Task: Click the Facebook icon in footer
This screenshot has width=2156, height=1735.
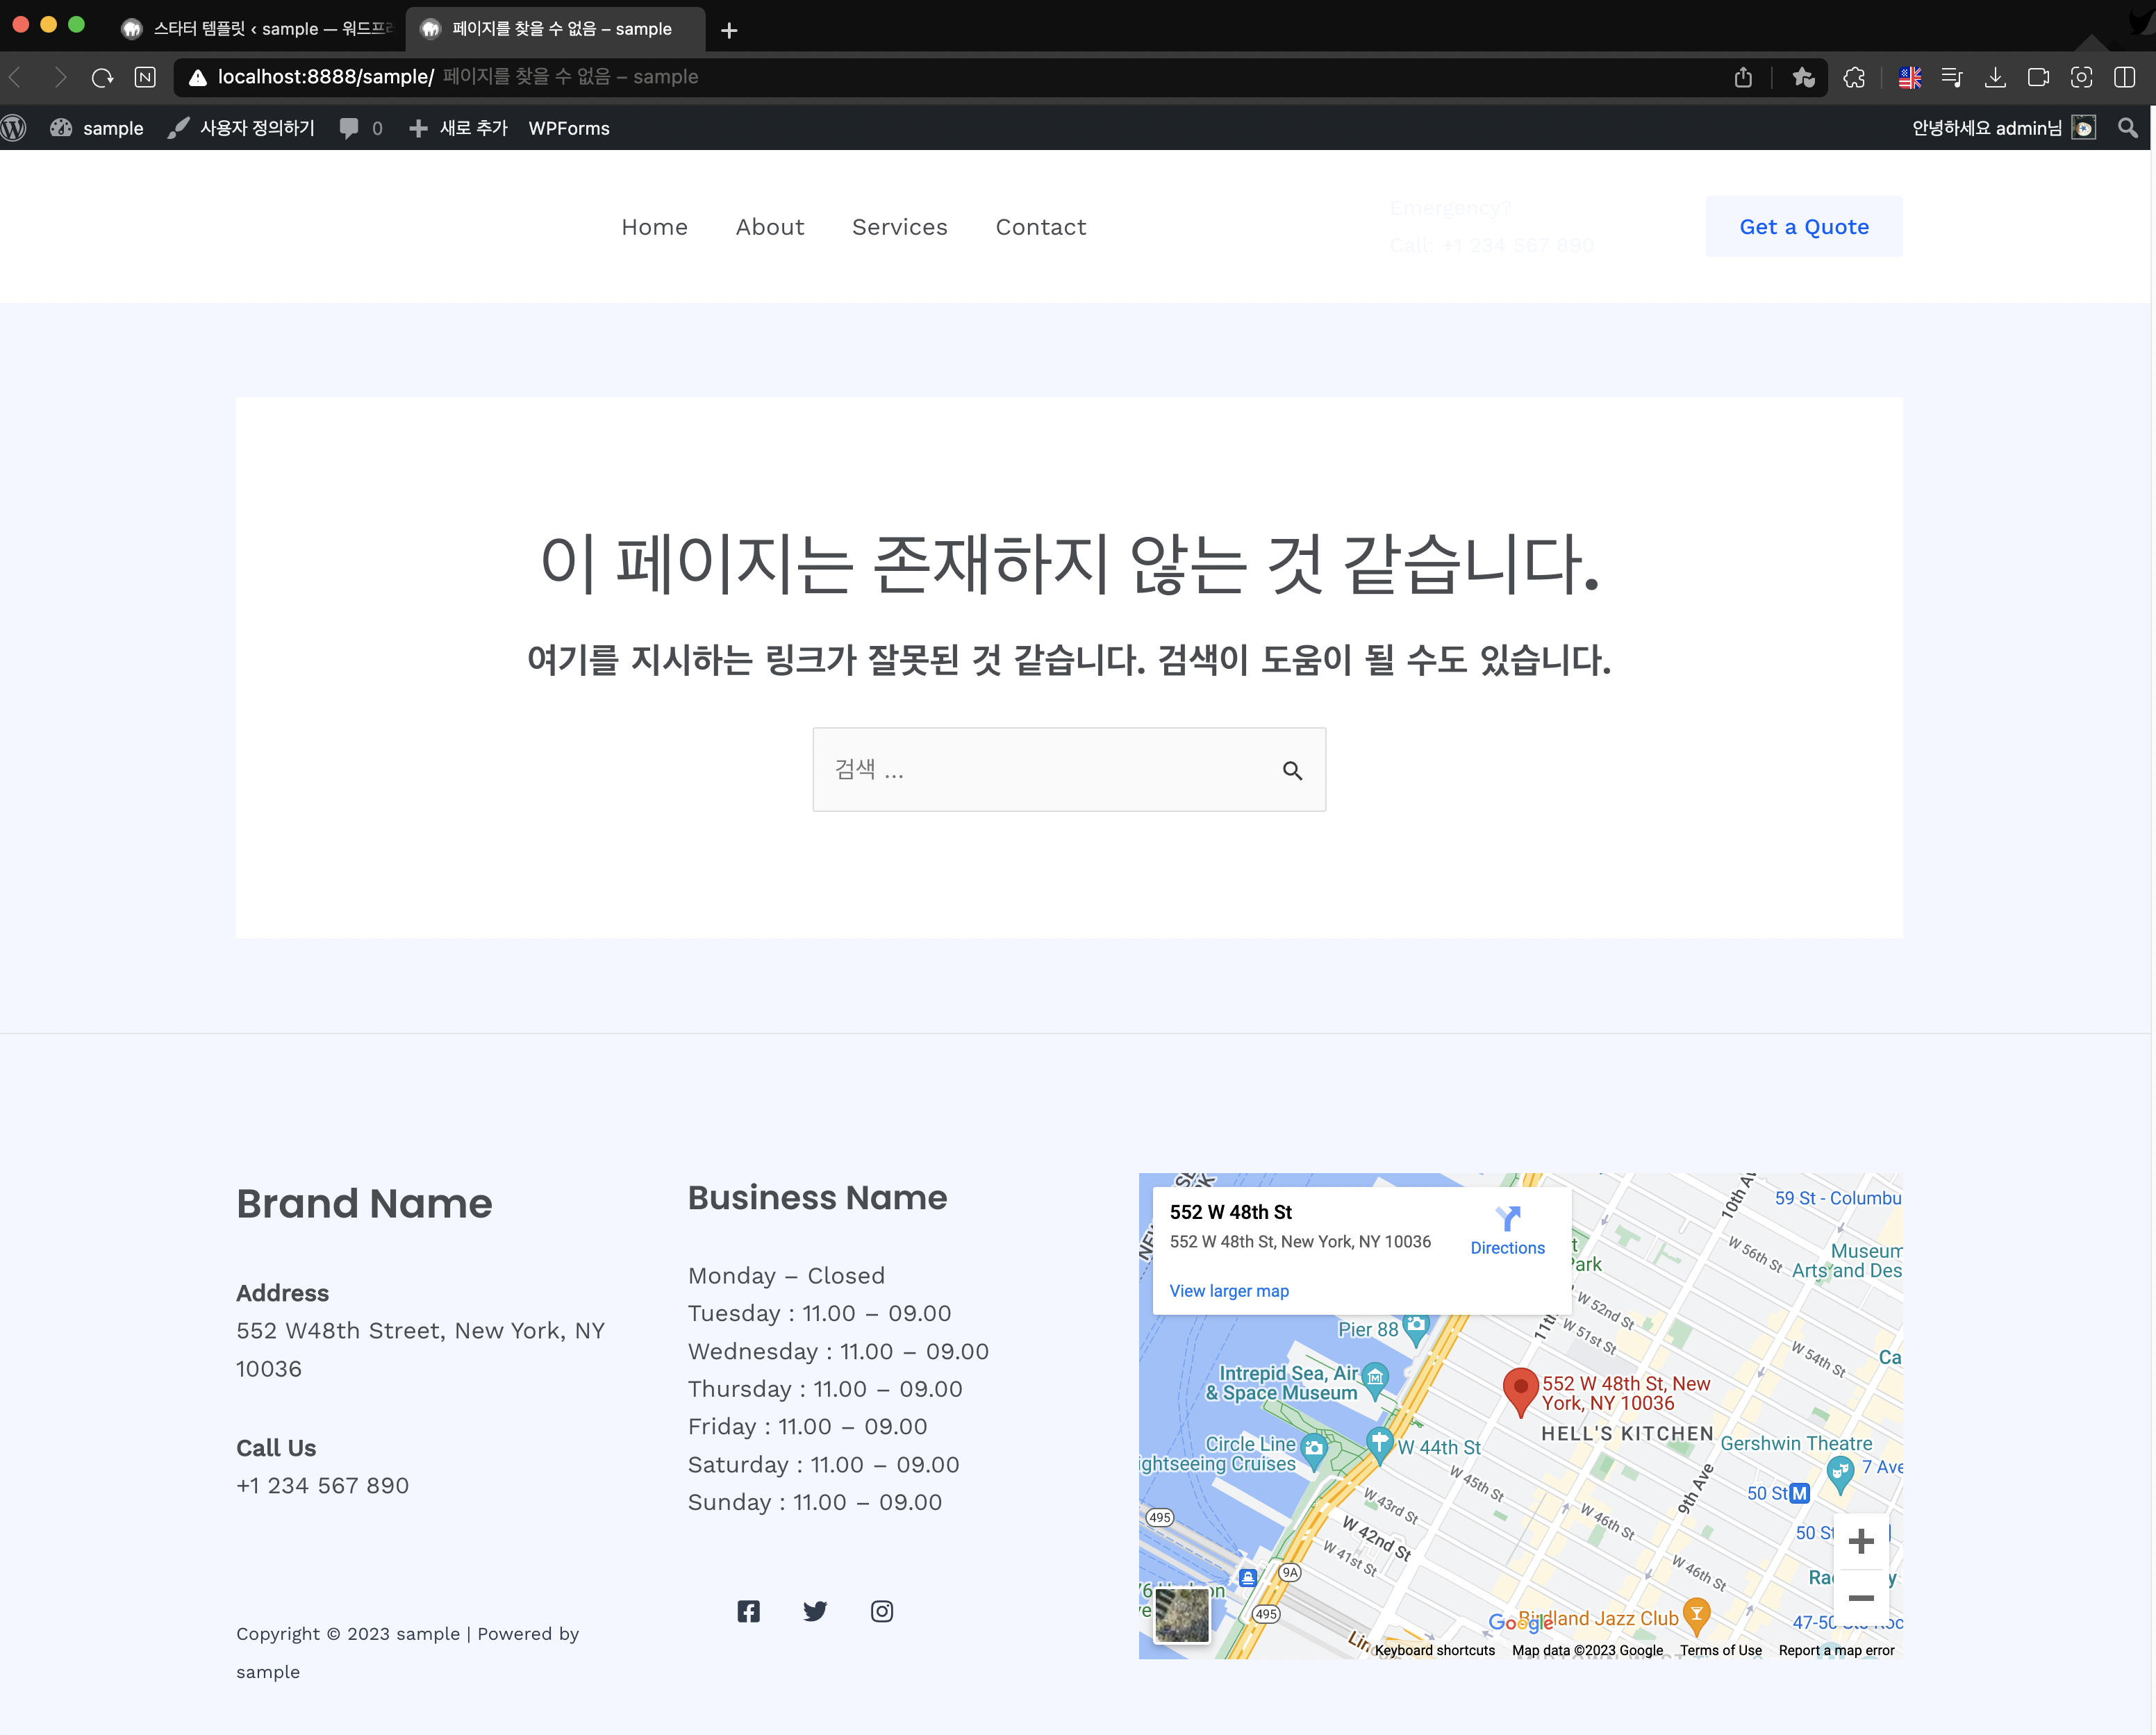Action: click(748, 1611)
